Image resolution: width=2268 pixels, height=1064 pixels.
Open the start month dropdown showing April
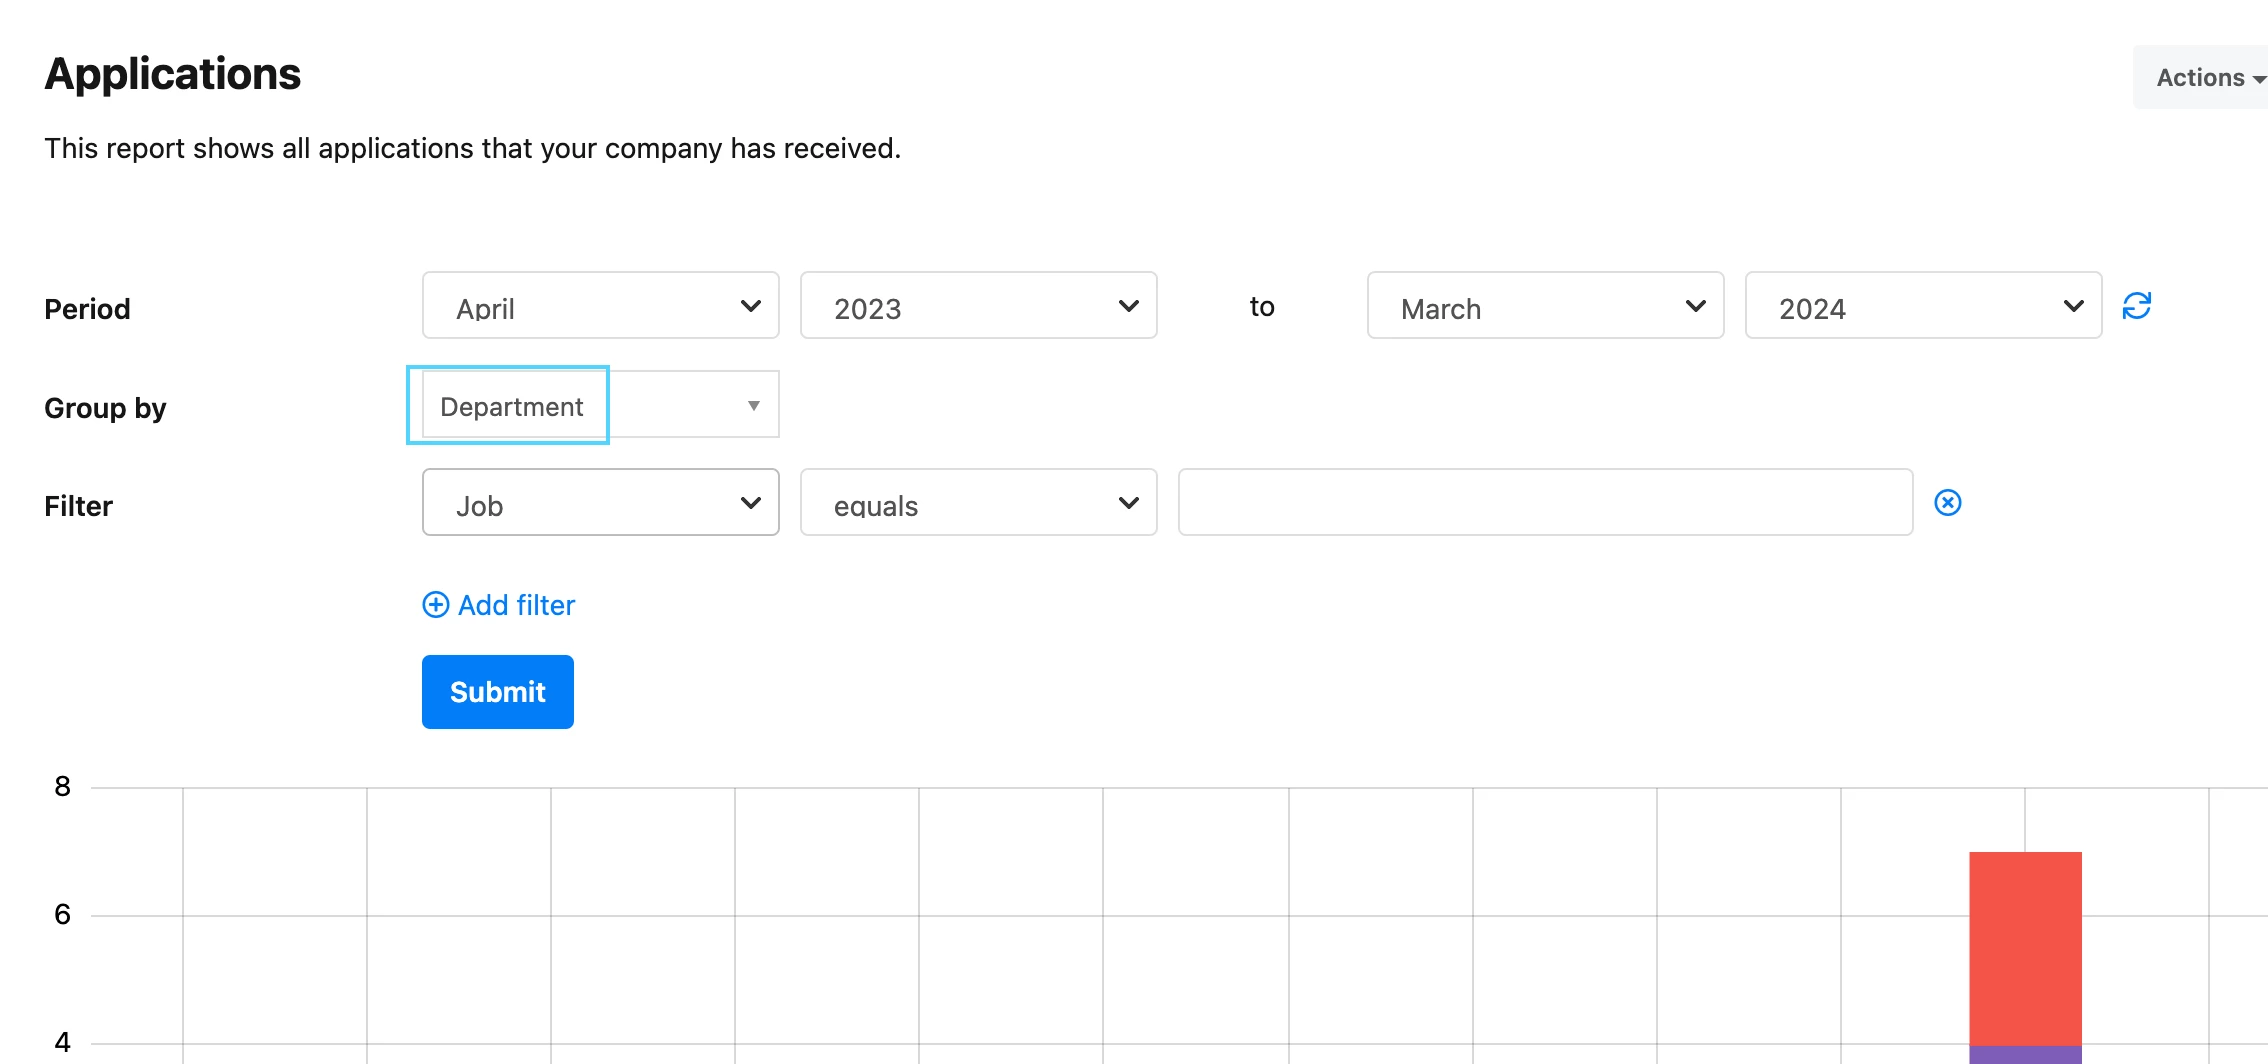click(x=600, y=305)
